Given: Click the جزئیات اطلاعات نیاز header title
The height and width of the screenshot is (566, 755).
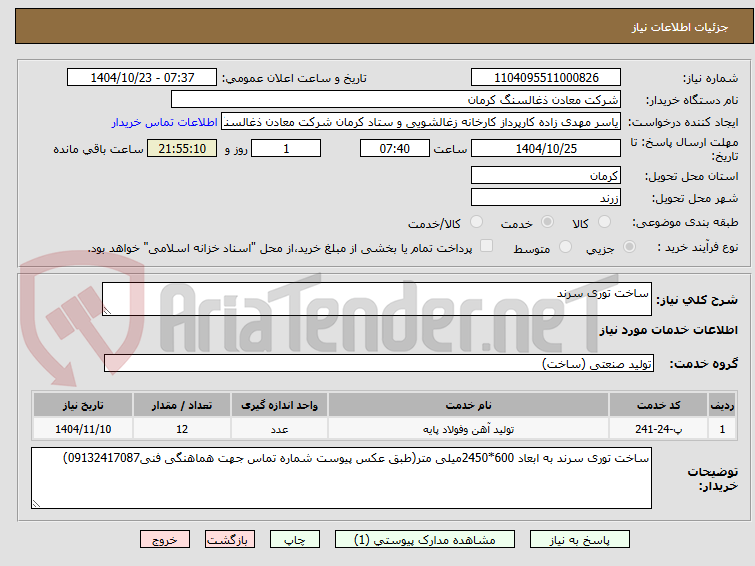Looking at the screenshot, I should point(680,27).
